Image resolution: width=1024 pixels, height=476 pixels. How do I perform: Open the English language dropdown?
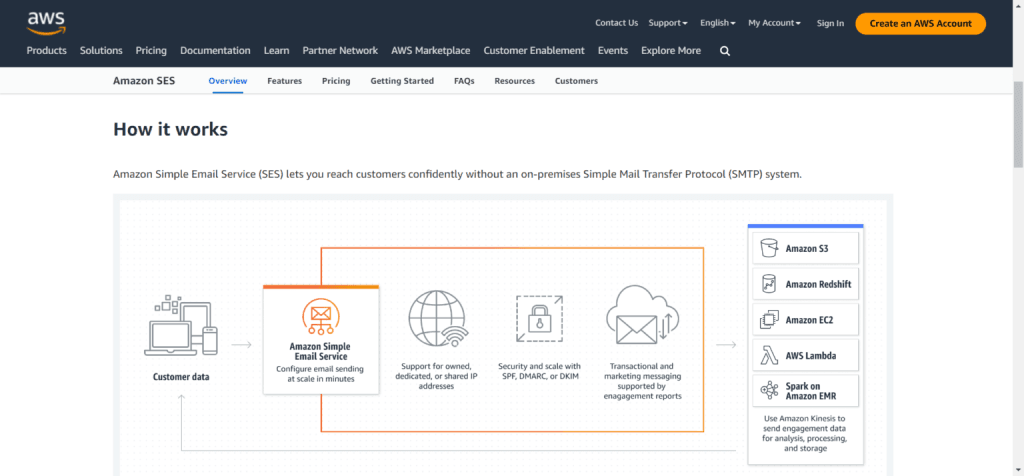coord(718,23)
